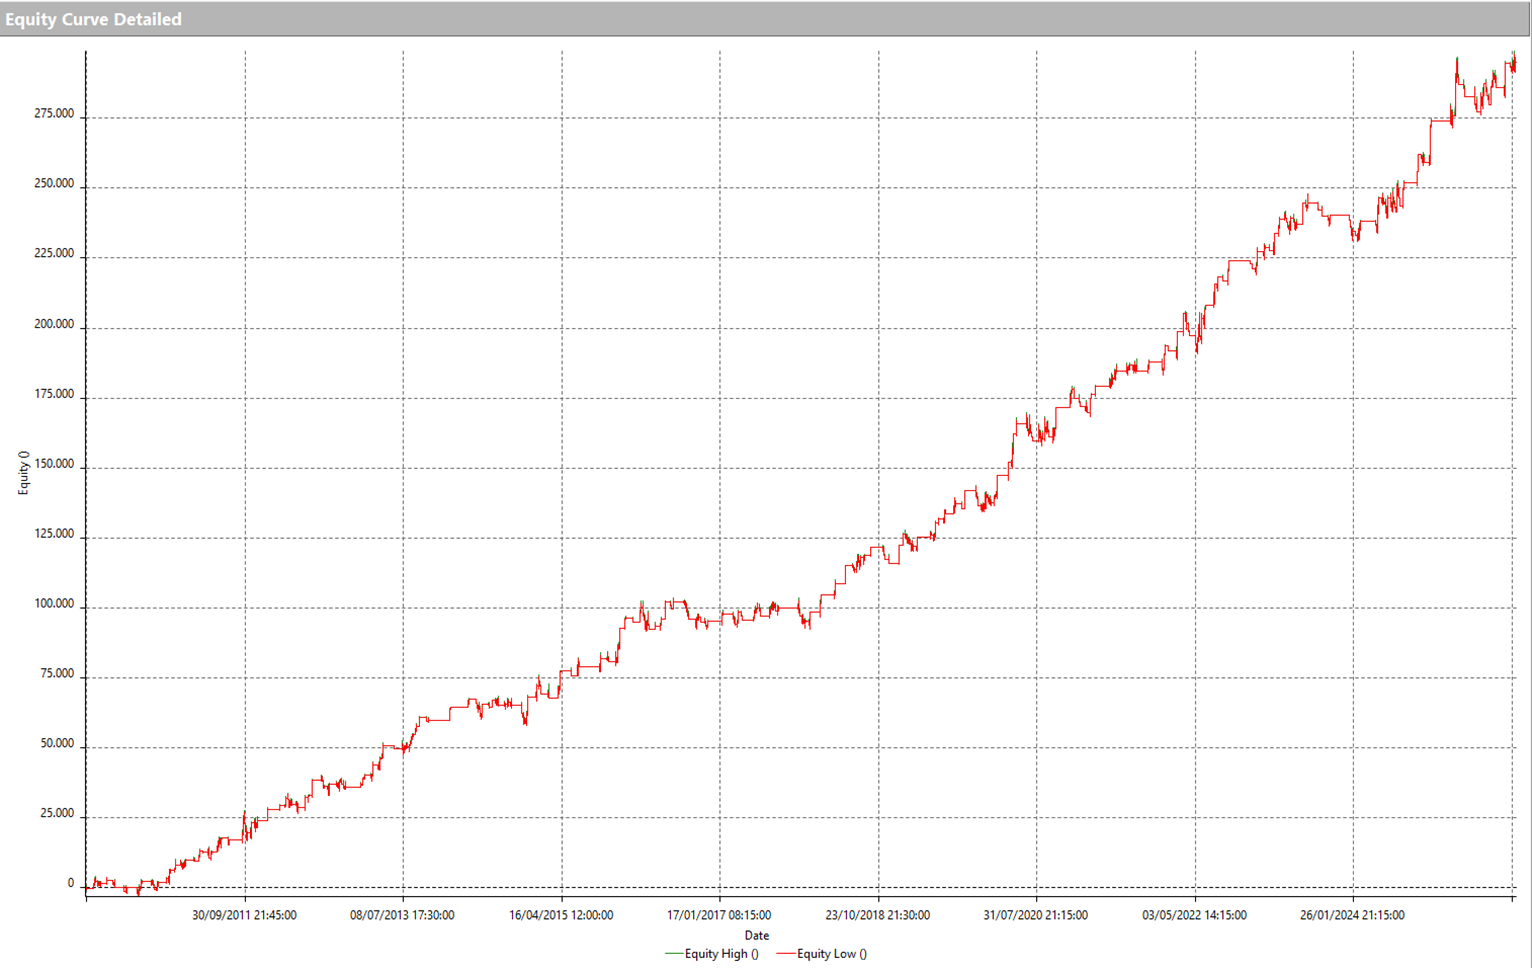Select the 31/07/2020 21:15:00 date label
Viewport: 1532px width, 968px height.
point(1035,915)
